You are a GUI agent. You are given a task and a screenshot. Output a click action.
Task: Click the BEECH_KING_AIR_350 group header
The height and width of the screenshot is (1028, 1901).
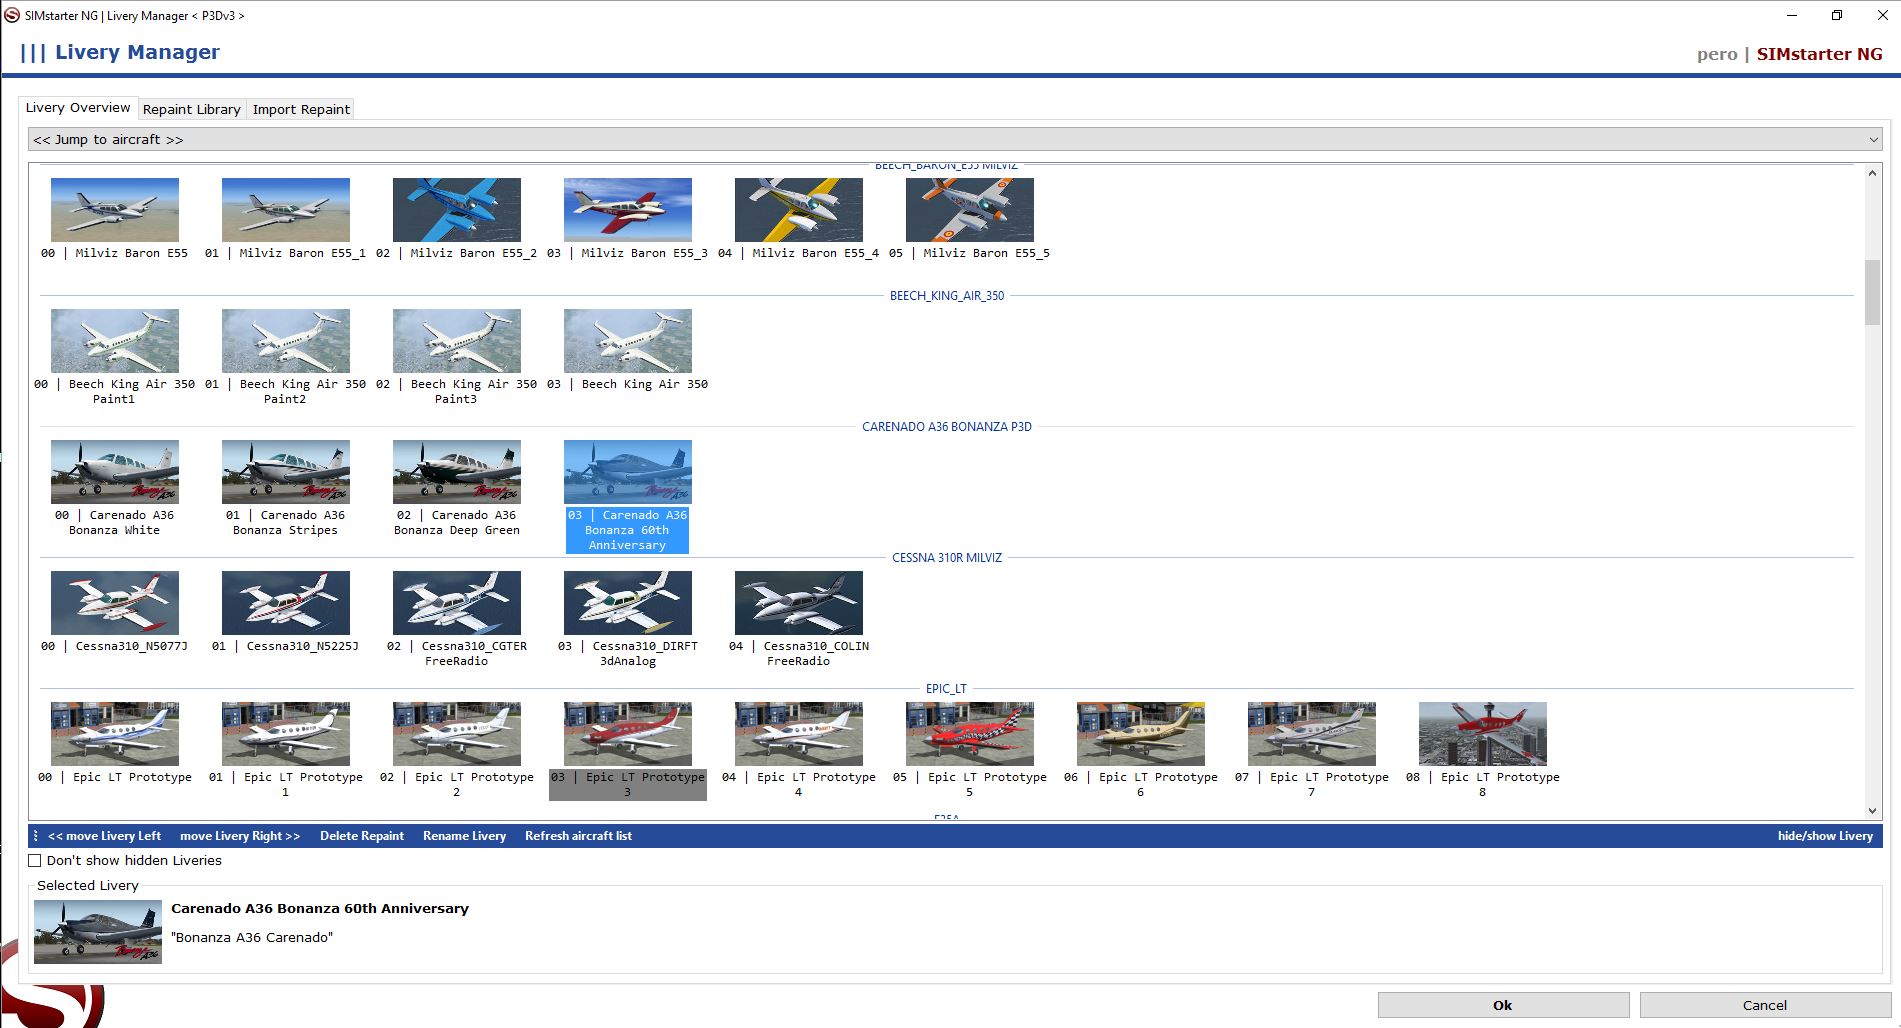point(947,296)
